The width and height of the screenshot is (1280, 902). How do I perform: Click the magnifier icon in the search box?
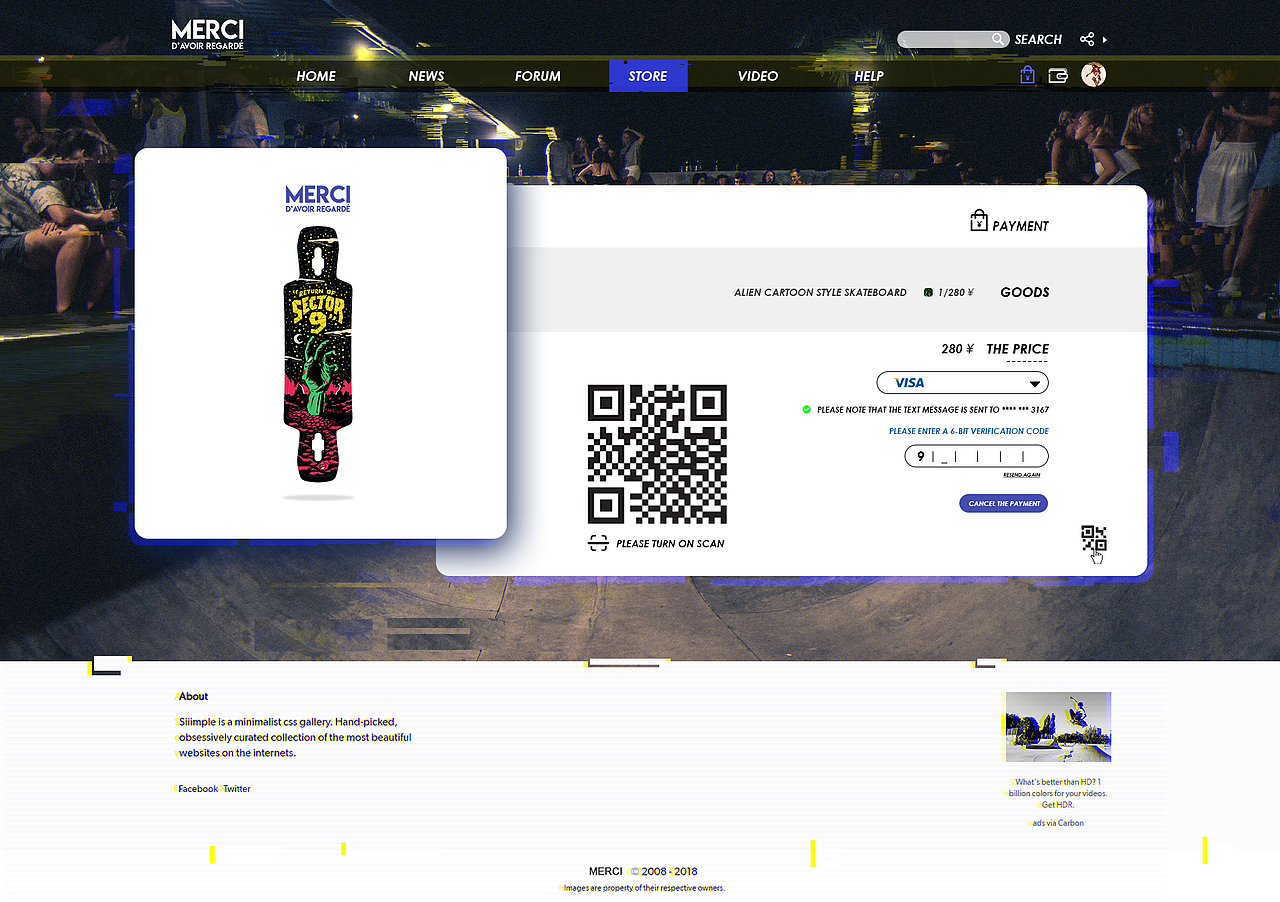(x=997, y=39)
